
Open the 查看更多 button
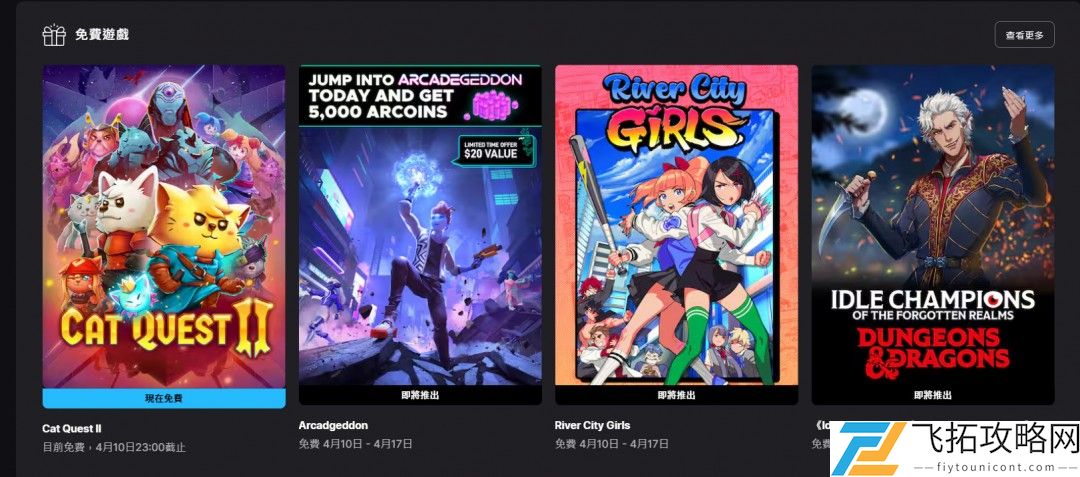[x=1024, y=34]
